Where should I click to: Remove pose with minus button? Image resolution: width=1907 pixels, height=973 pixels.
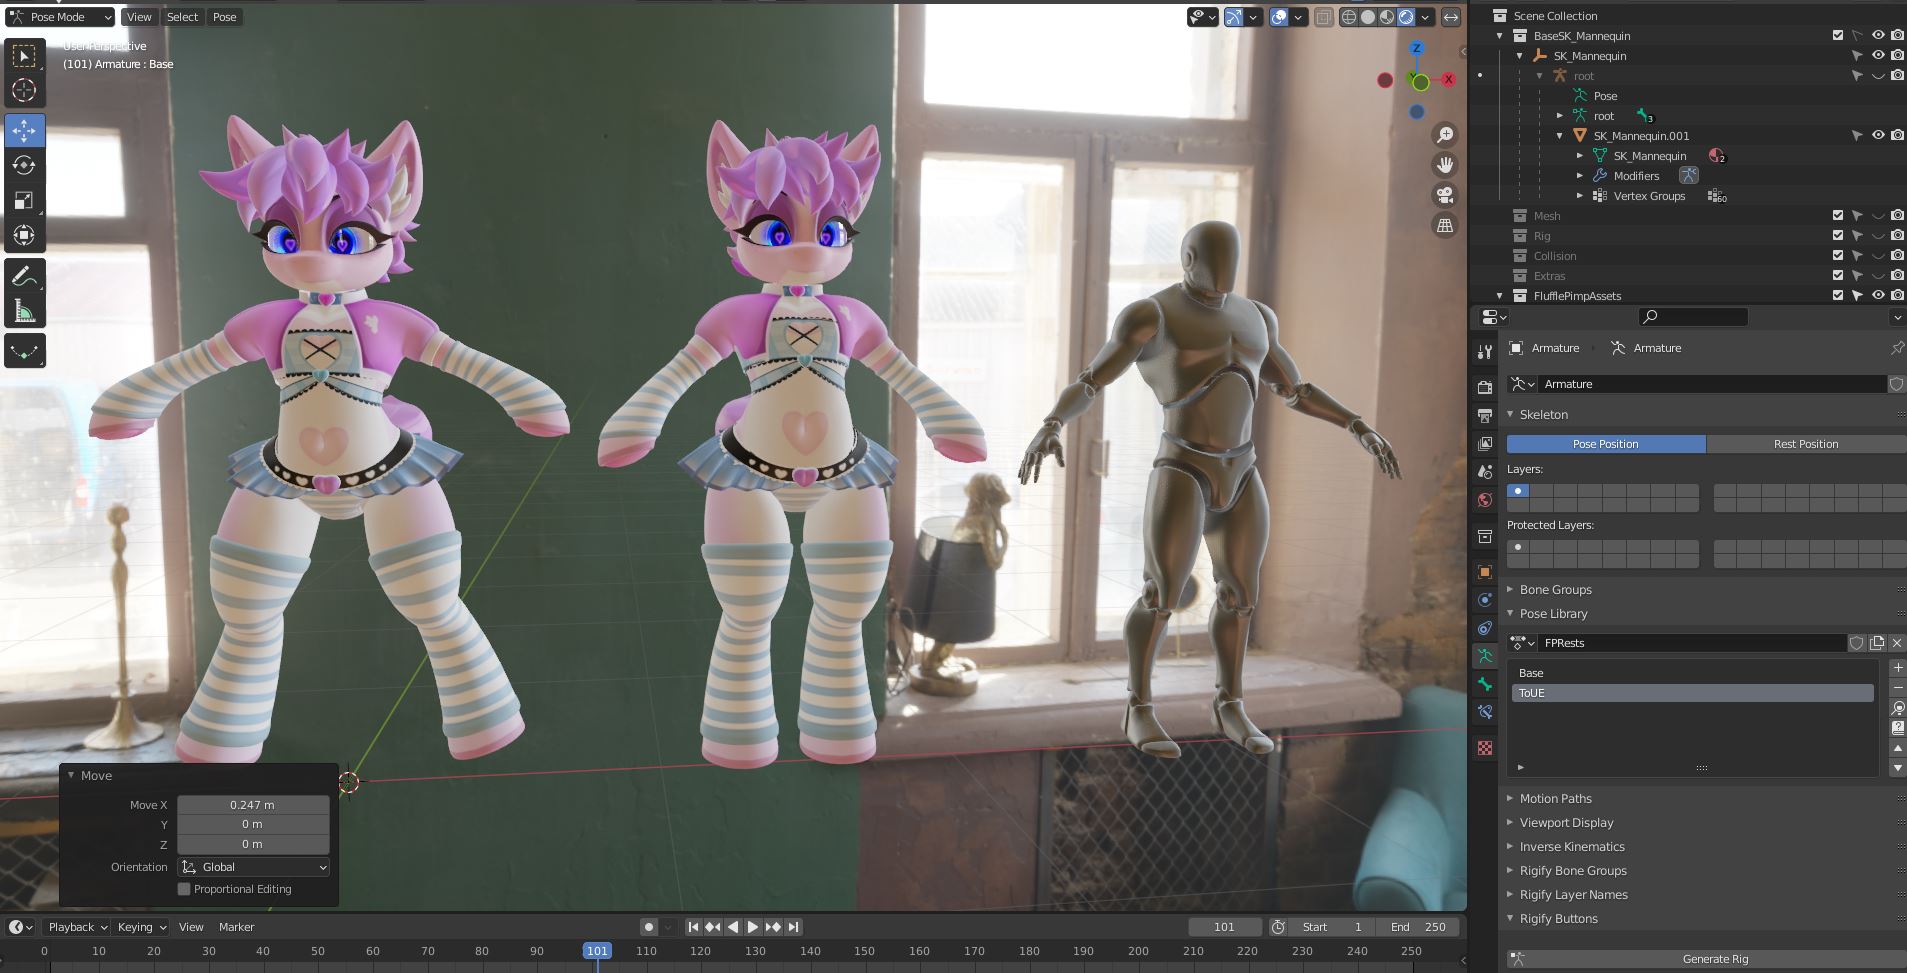pos(1897,687)
